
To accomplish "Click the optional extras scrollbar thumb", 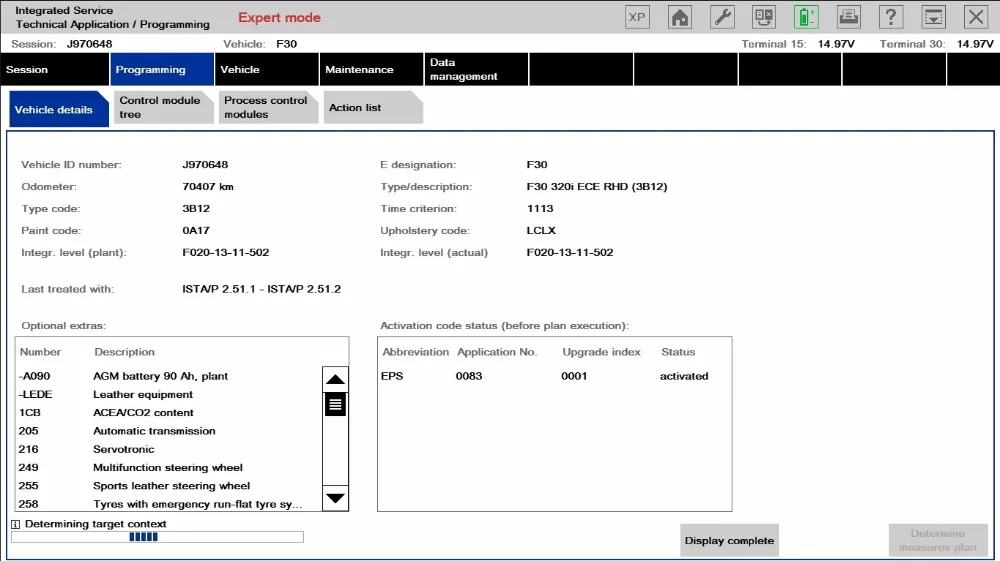I will click(x=335, y=404).
